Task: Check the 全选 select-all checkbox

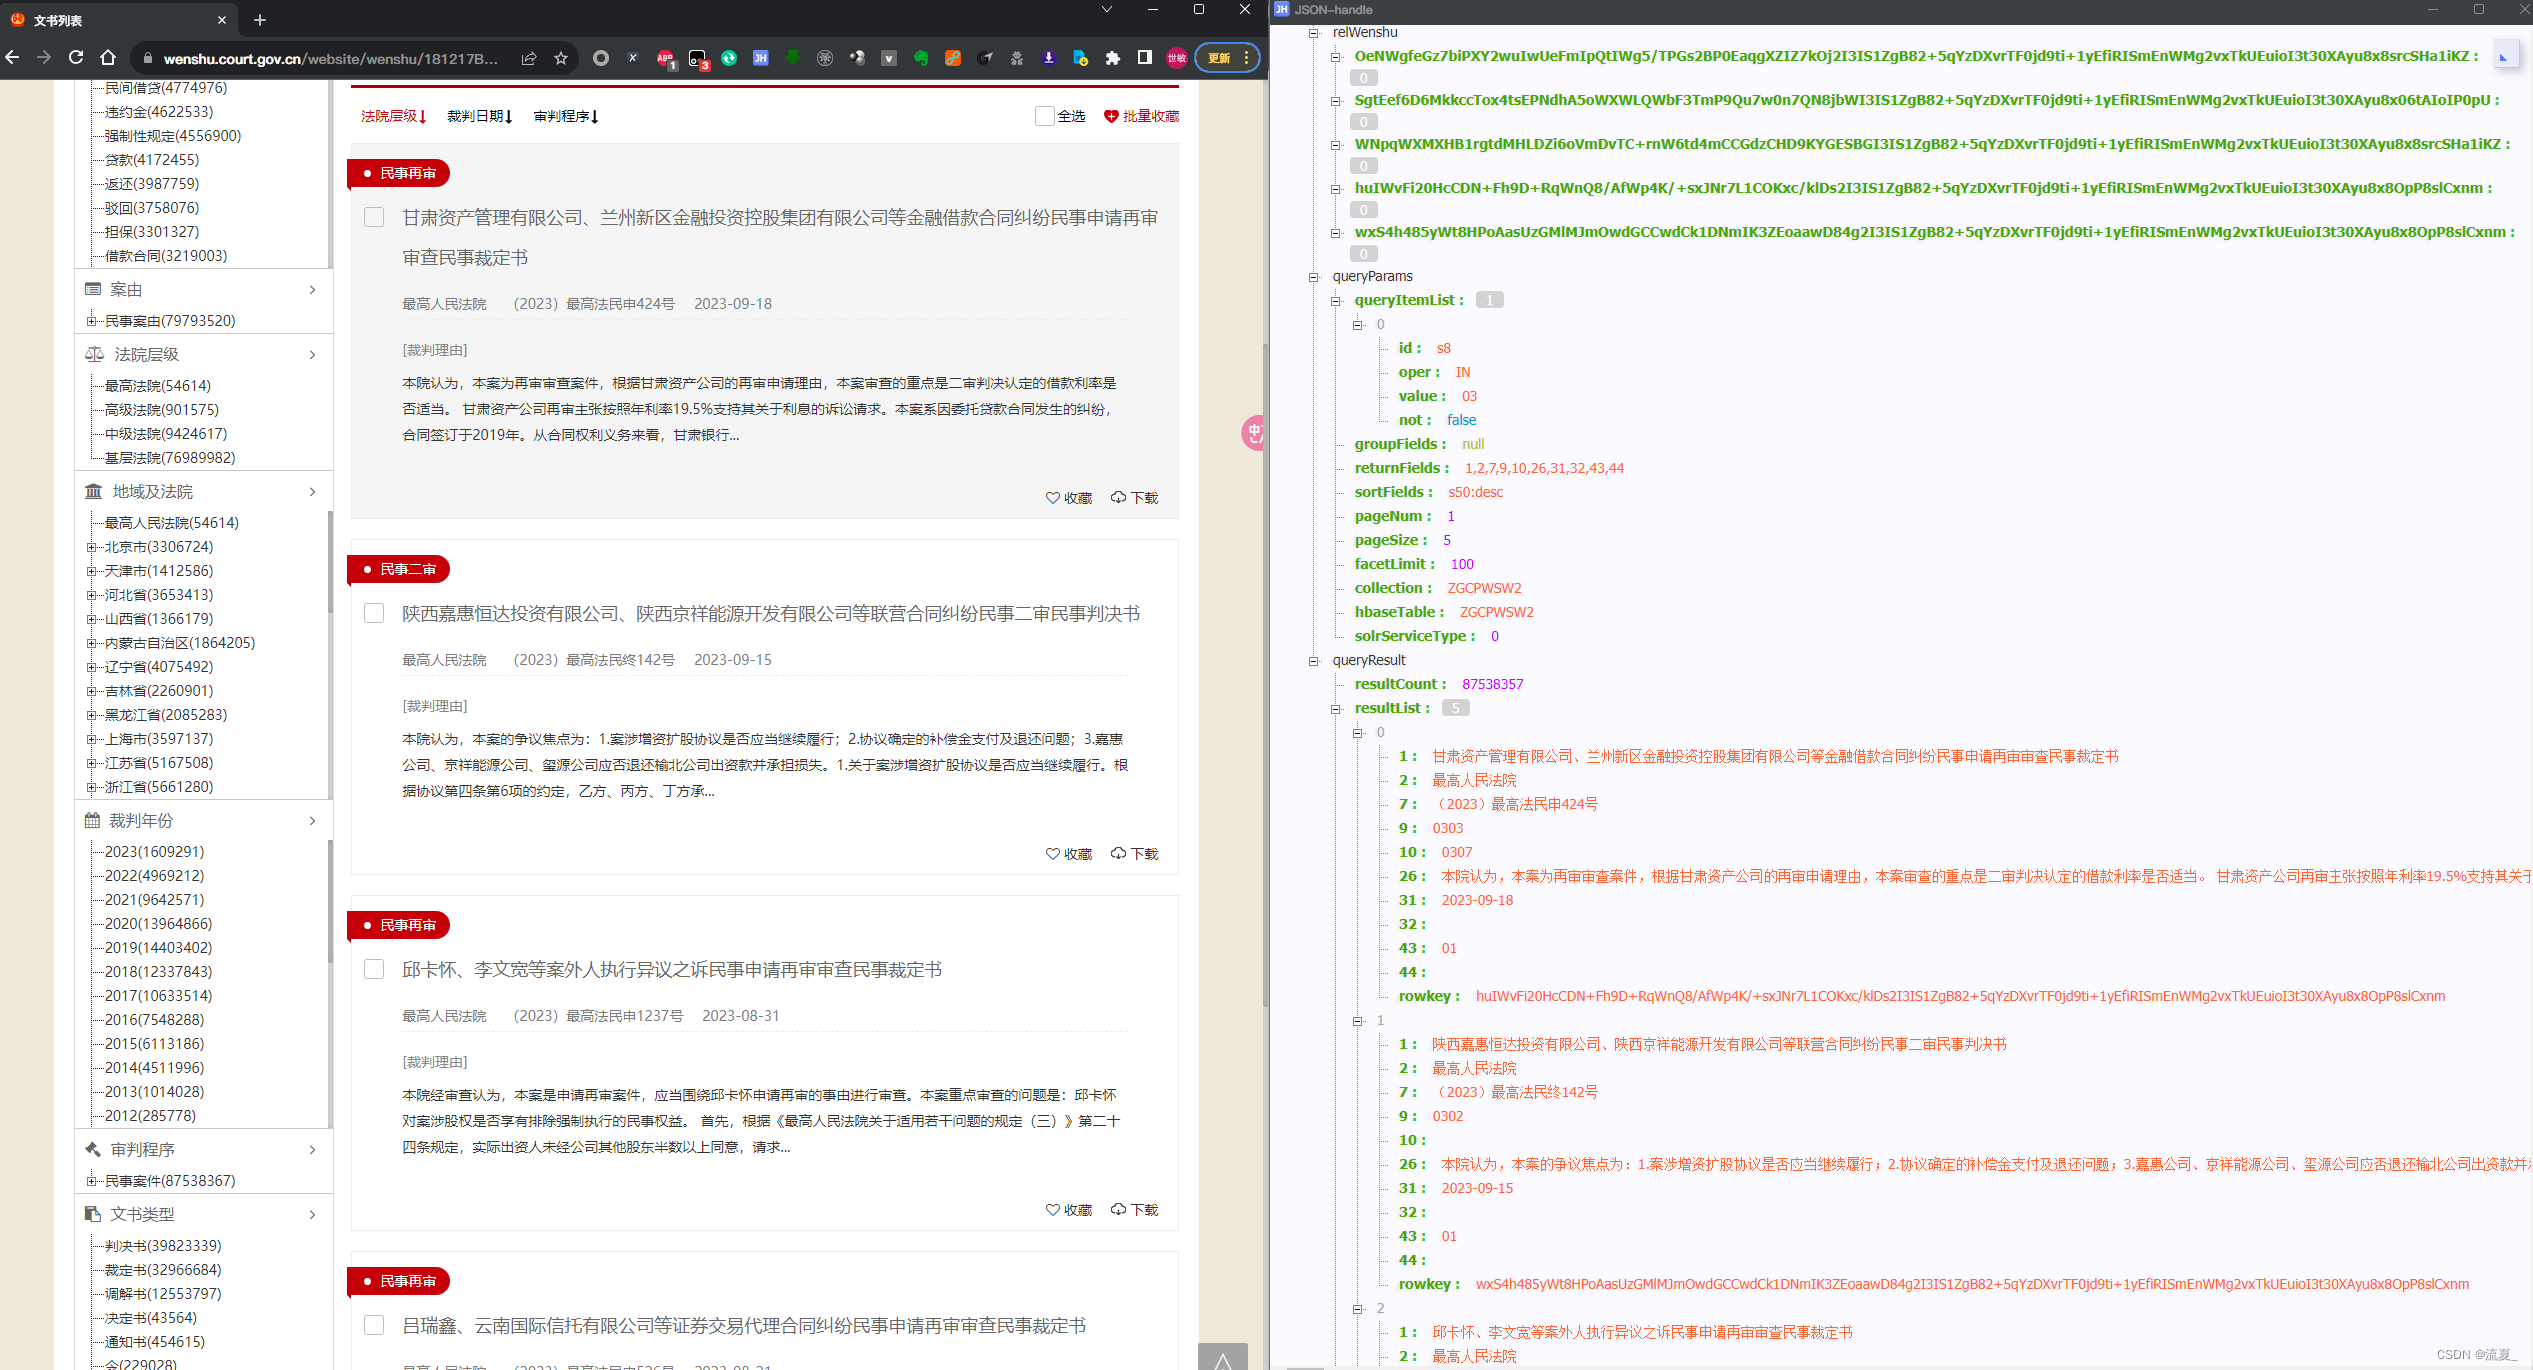Action: (x=1044, y=116)
